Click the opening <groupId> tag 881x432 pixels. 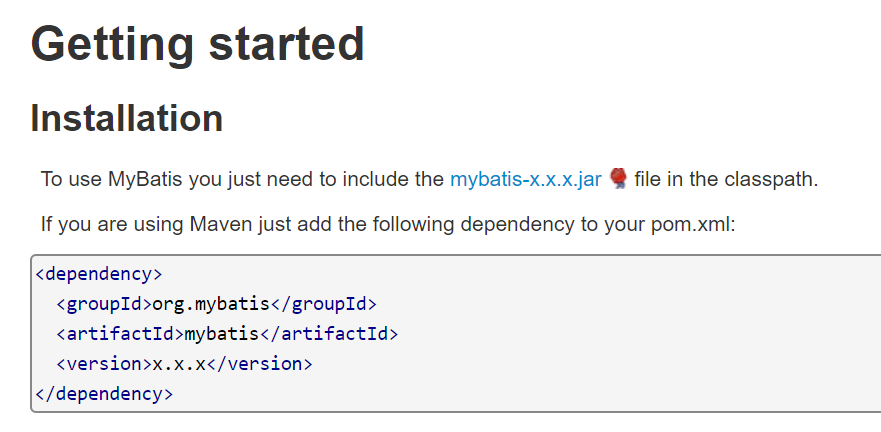coord(104,303)
